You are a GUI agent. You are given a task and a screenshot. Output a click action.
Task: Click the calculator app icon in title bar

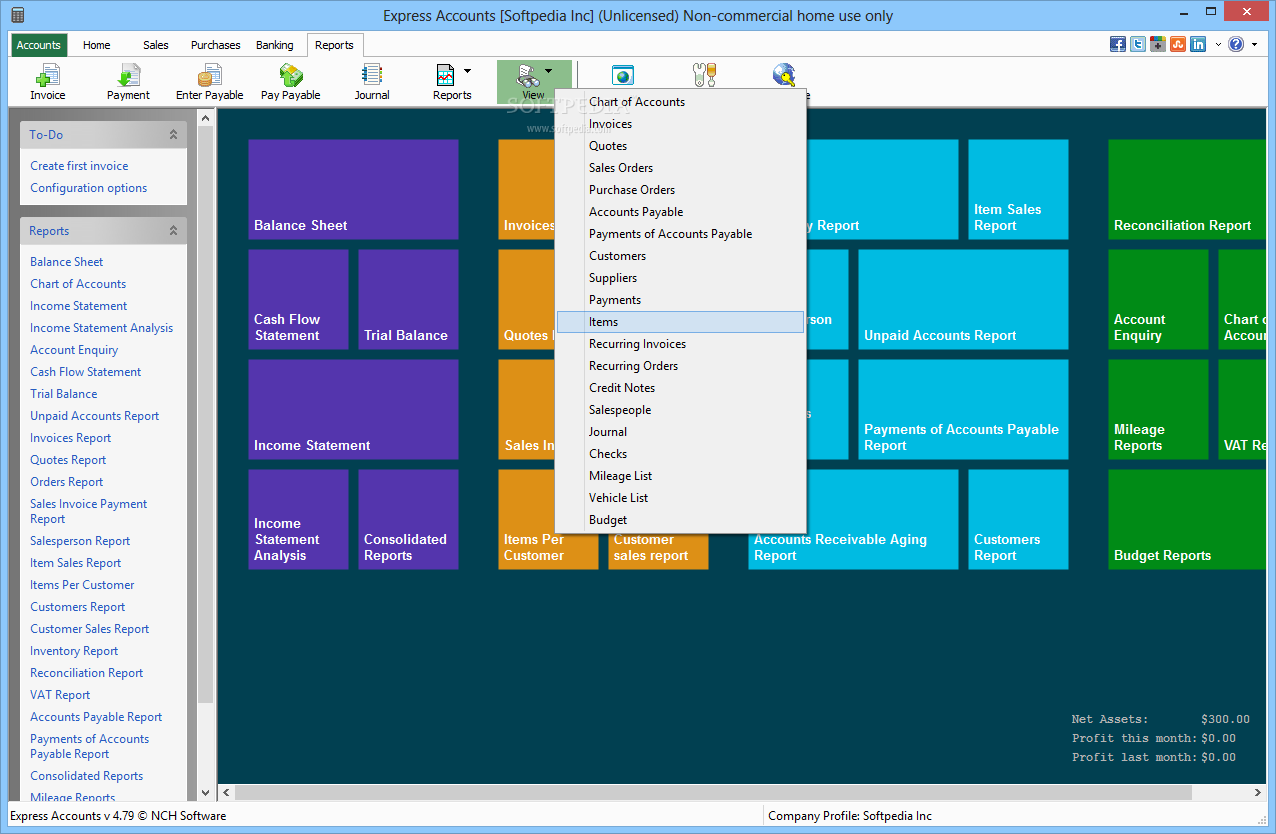[x=17, y=15]
